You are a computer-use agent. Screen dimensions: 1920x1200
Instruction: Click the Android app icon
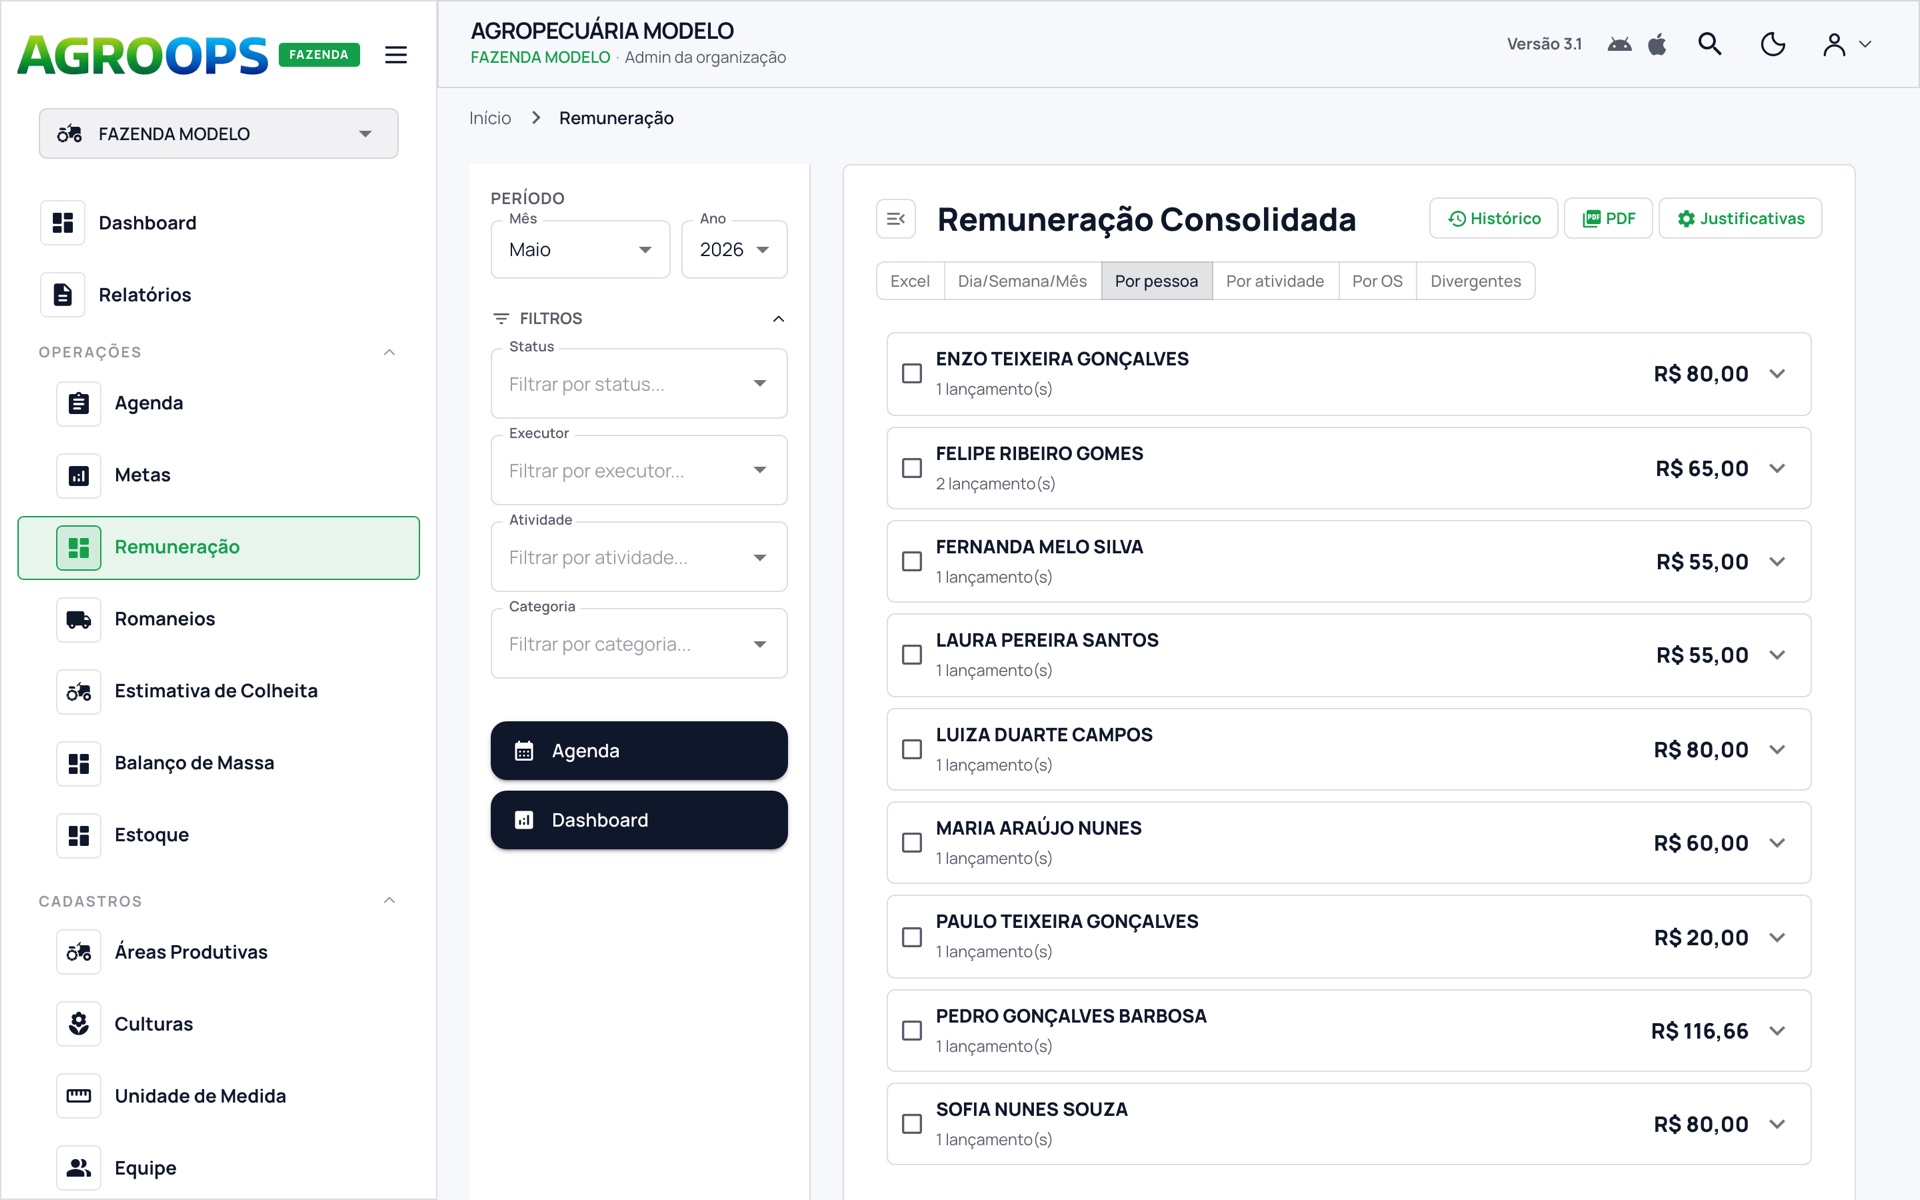(1619, 44)
